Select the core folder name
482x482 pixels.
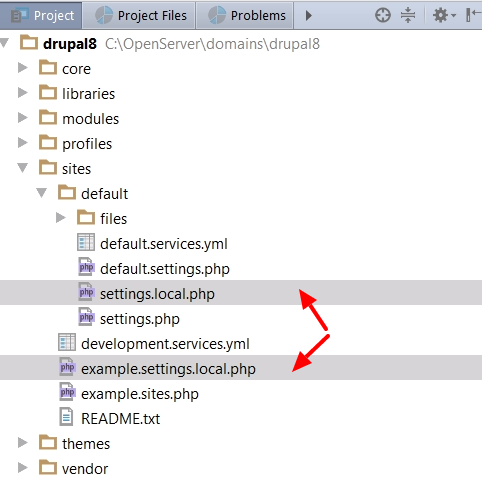point(76,69)
